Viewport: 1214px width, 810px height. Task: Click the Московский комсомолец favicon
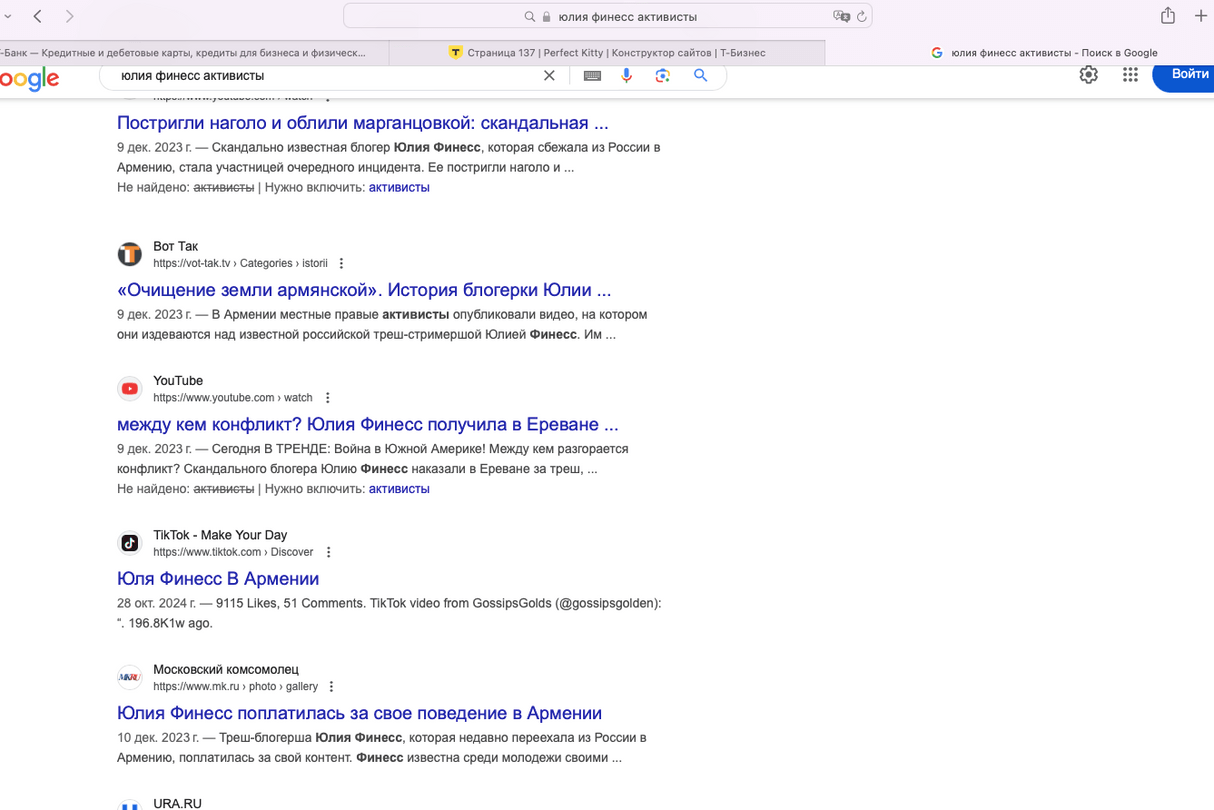pyautogui.click(x=130, y=678)
